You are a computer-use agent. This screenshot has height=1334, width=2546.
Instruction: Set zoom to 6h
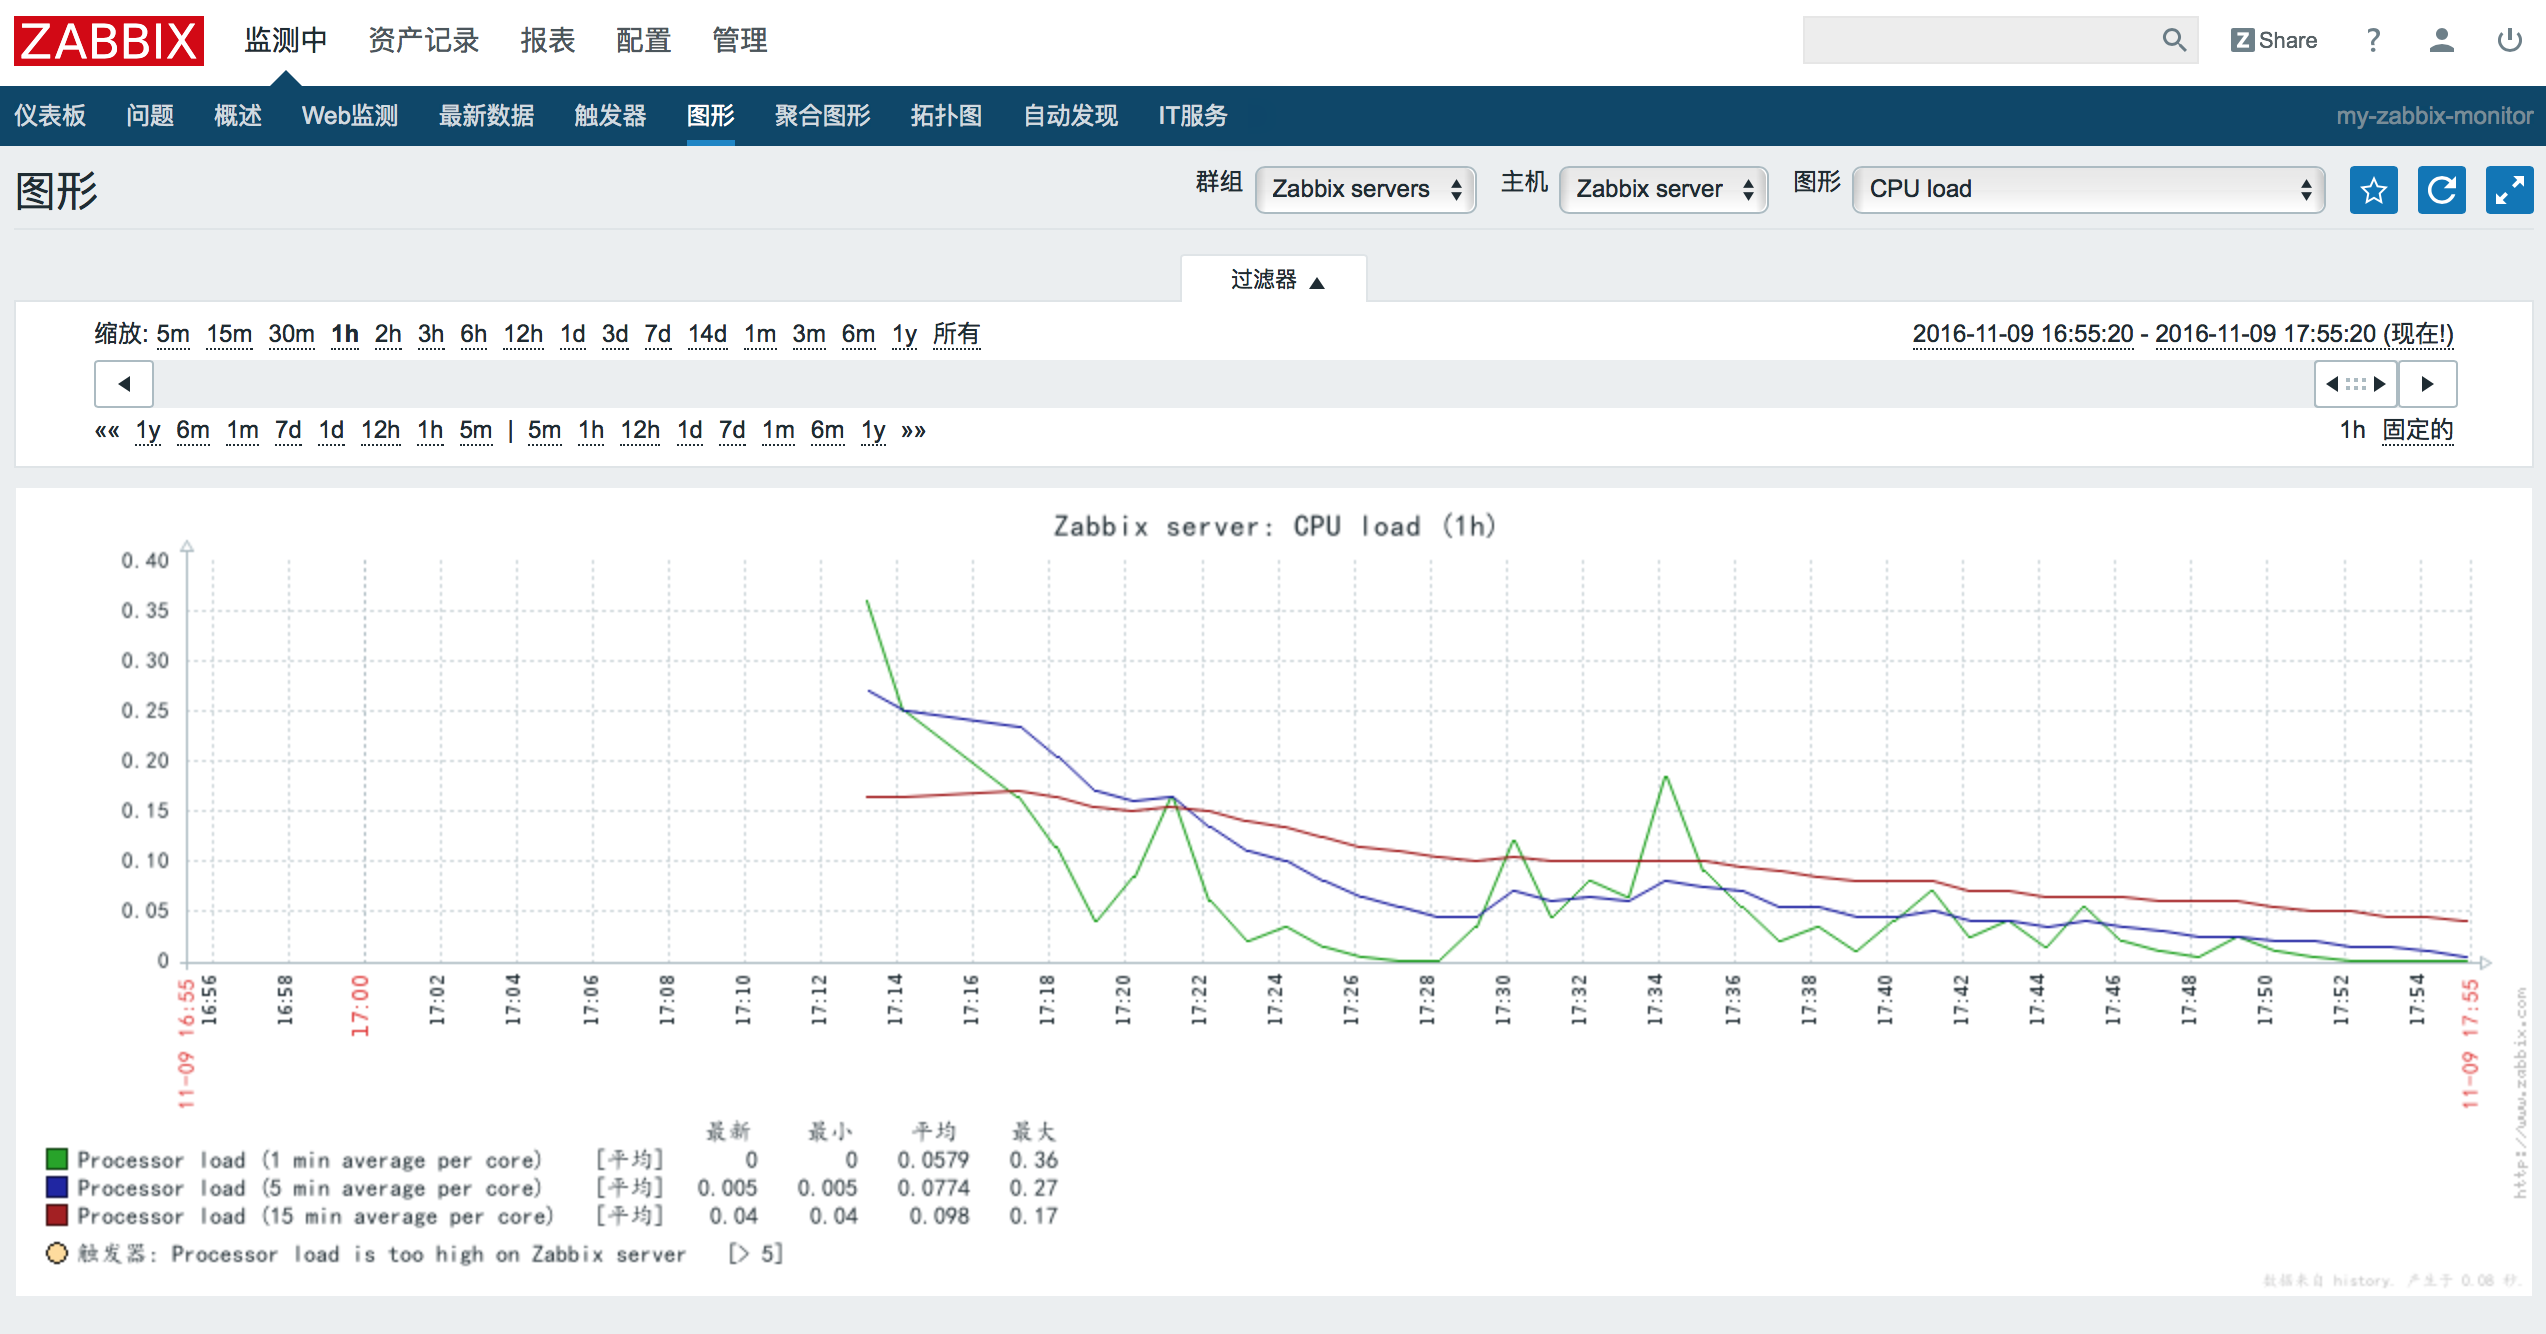point(473,334)
